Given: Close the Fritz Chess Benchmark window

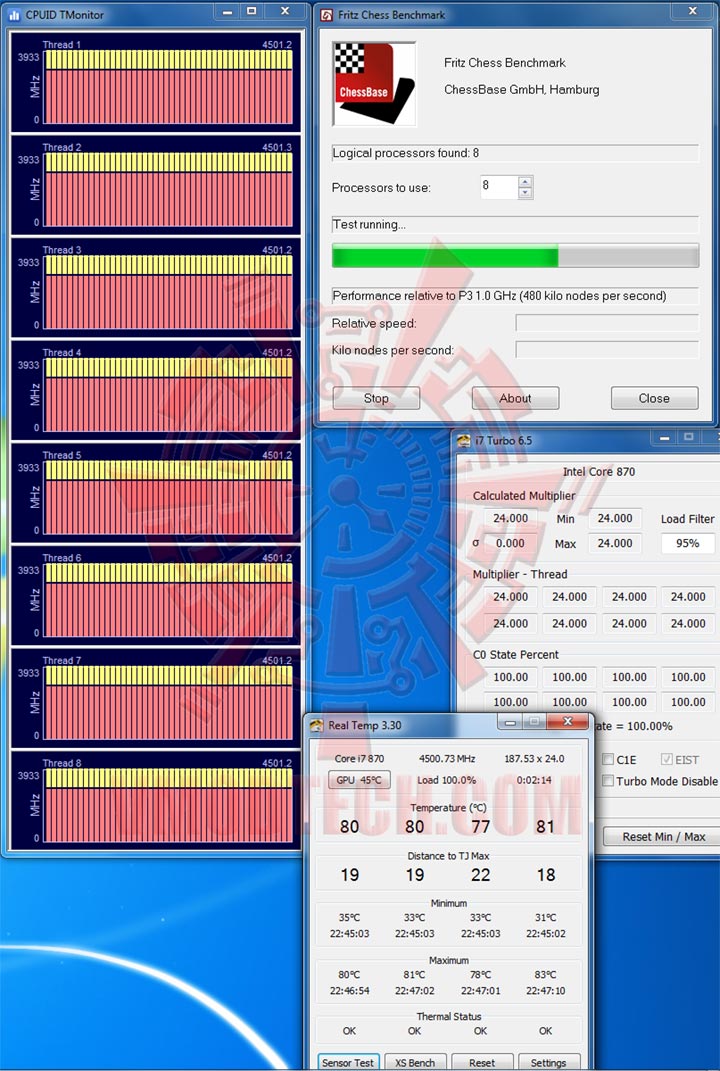Looking at the screenshot, I should click(x=693, y=12).
